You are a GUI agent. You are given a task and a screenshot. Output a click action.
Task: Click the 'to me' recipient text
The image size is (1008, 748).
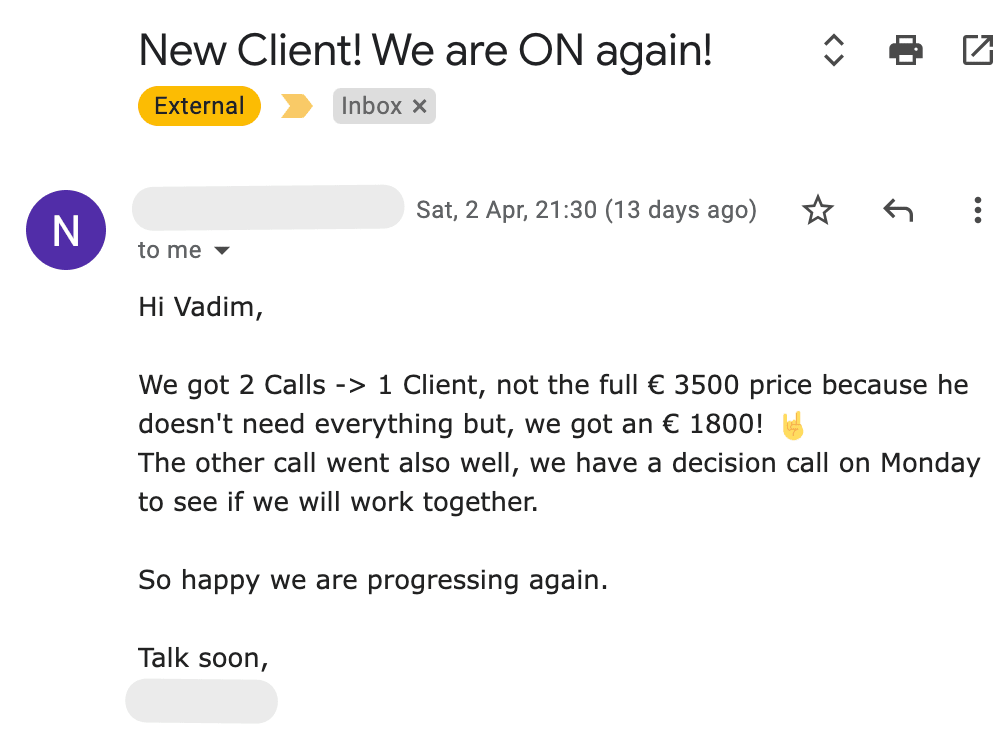[x=170, y=251]
